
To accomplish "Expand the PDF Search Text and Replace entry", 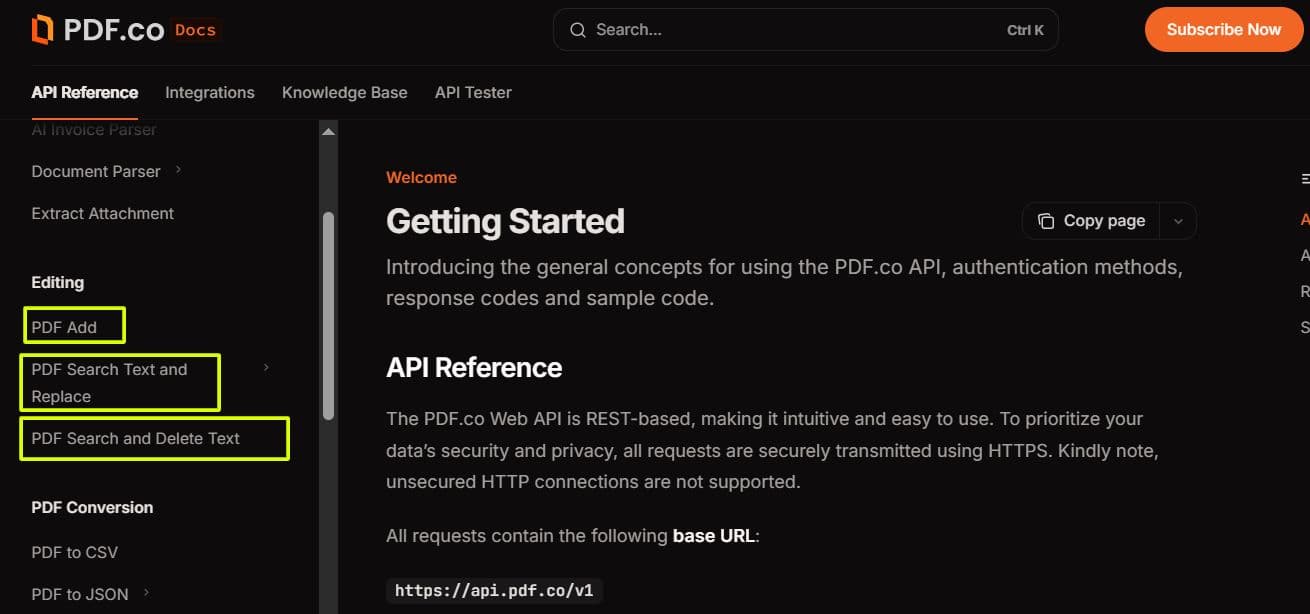I will point(265,368).
